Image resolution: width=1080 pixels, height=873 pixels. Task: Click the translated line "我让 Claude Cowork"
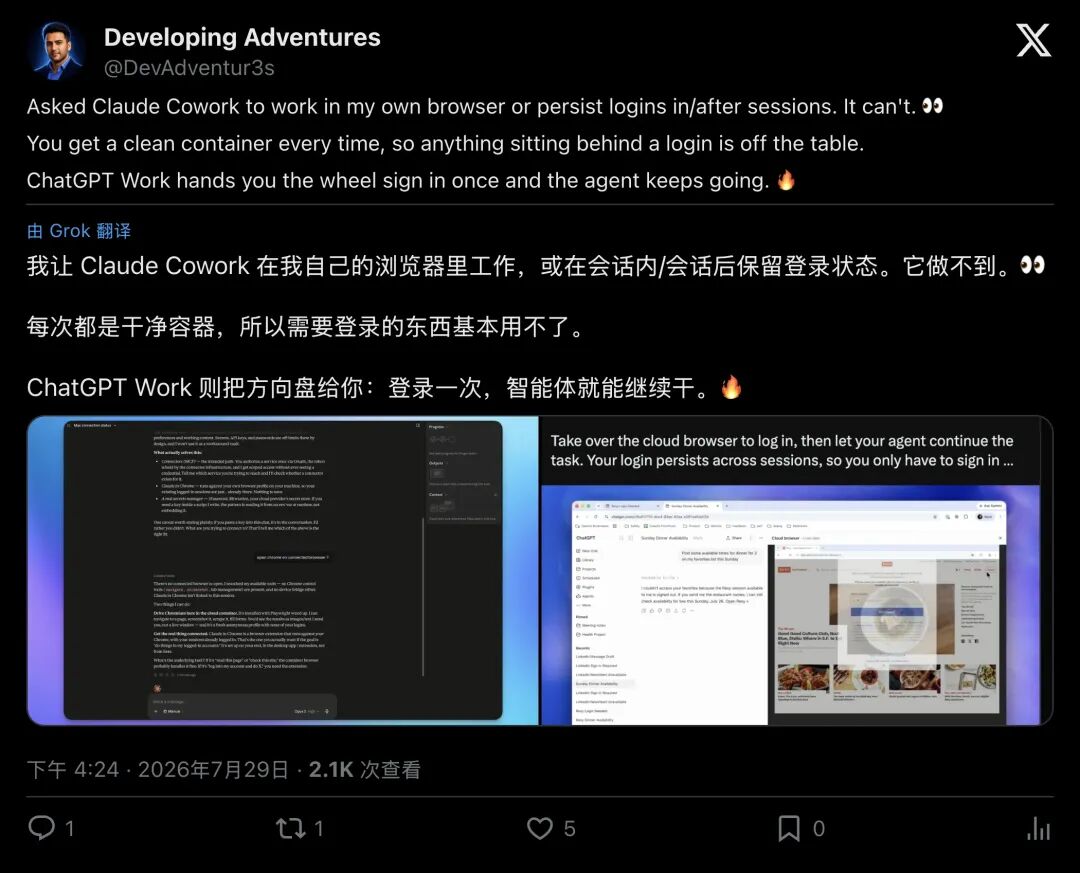pos(536,266)
